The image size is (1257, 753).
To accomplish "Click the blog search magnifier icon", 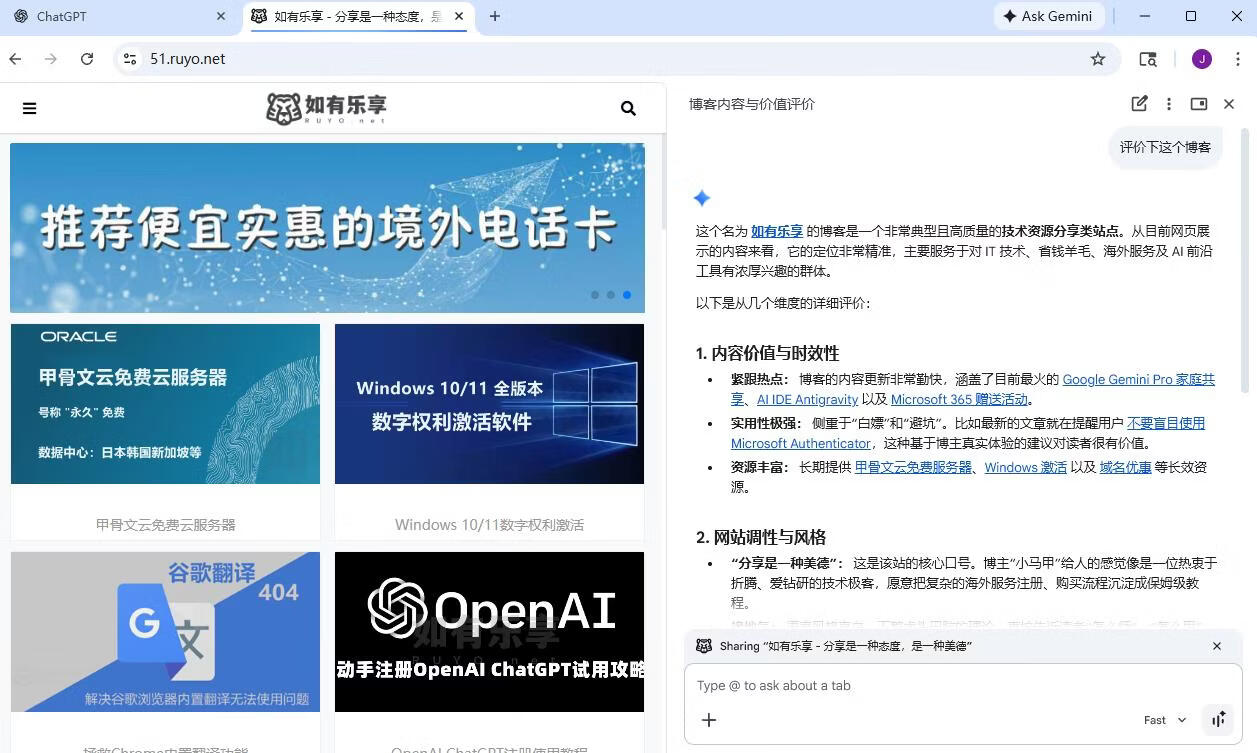I will coord(628,108).
